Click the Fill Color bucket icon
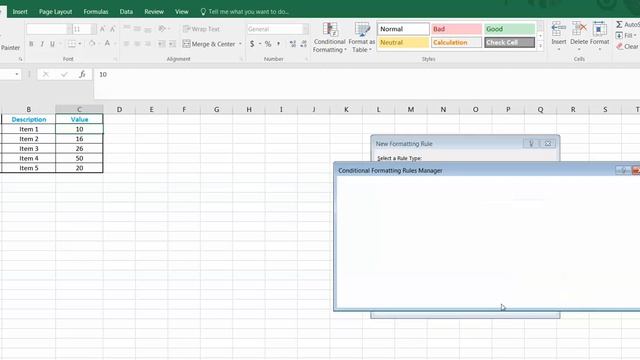The height and width of the screenshot is (360, 640). coord(92,44)
